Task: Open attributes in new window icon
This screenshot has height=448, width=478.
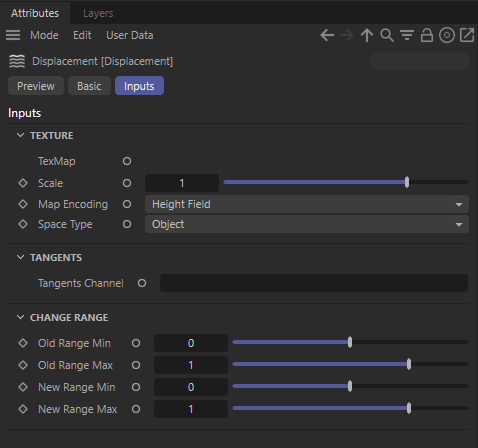Action: (467, 35)
